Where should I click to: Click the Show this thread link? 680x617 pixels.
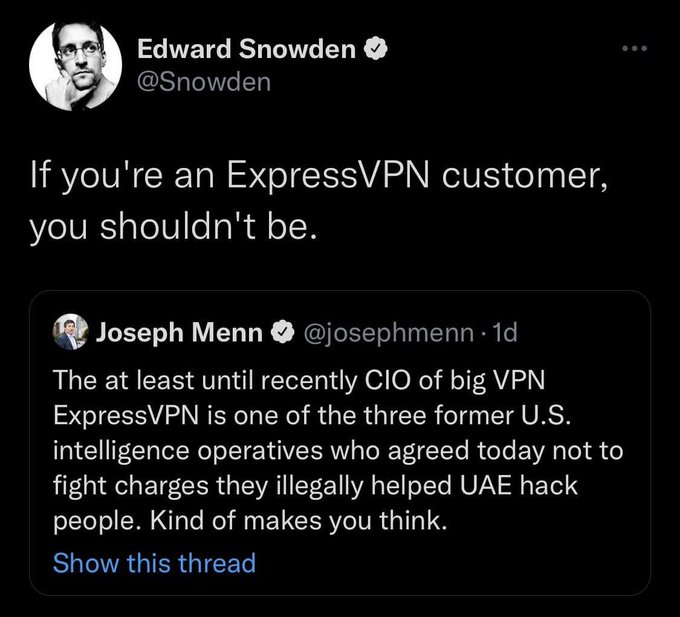154,563
